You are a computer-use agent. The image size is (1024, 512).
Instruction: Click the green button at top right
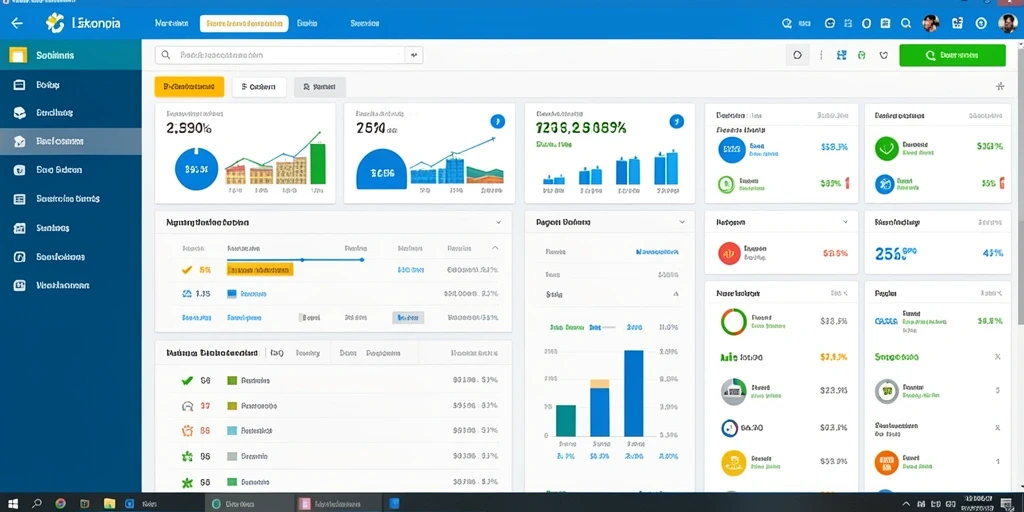tap(952, 56)
